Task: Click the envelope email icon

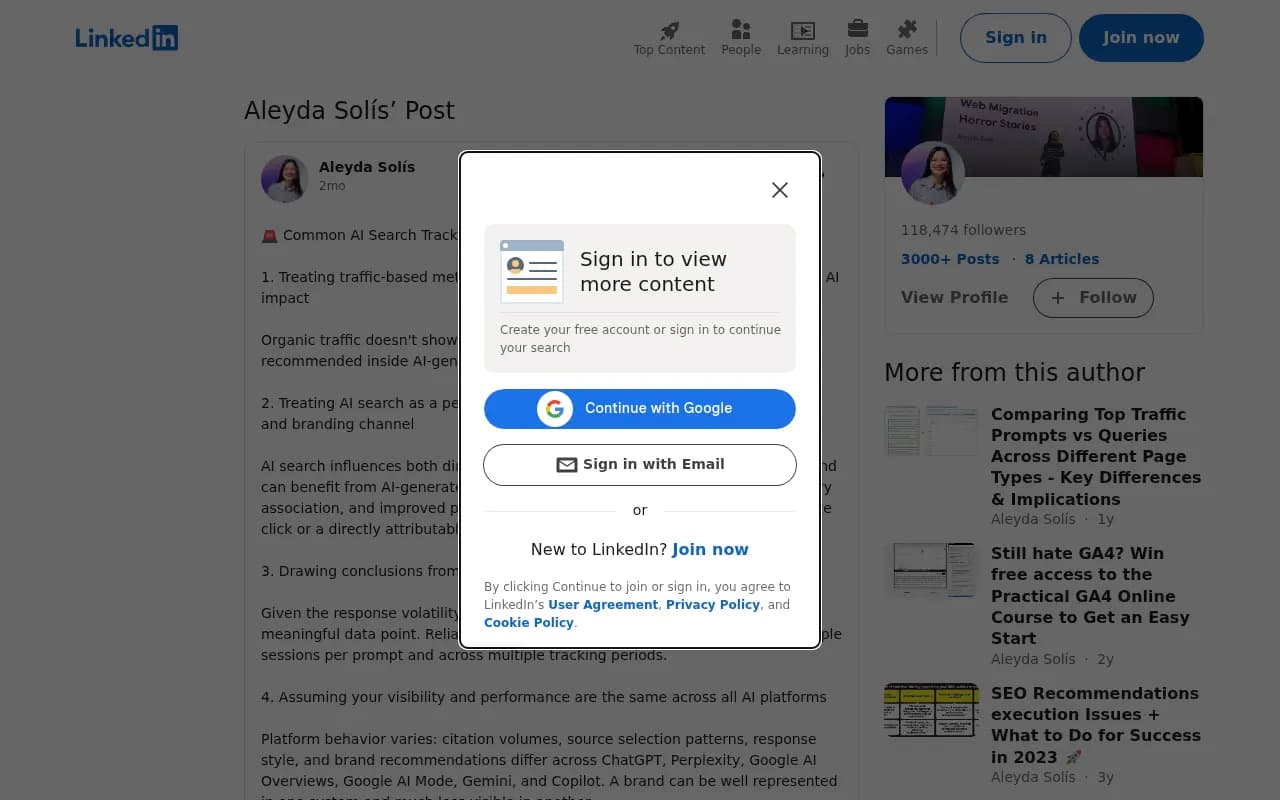Action: (567, 465)
